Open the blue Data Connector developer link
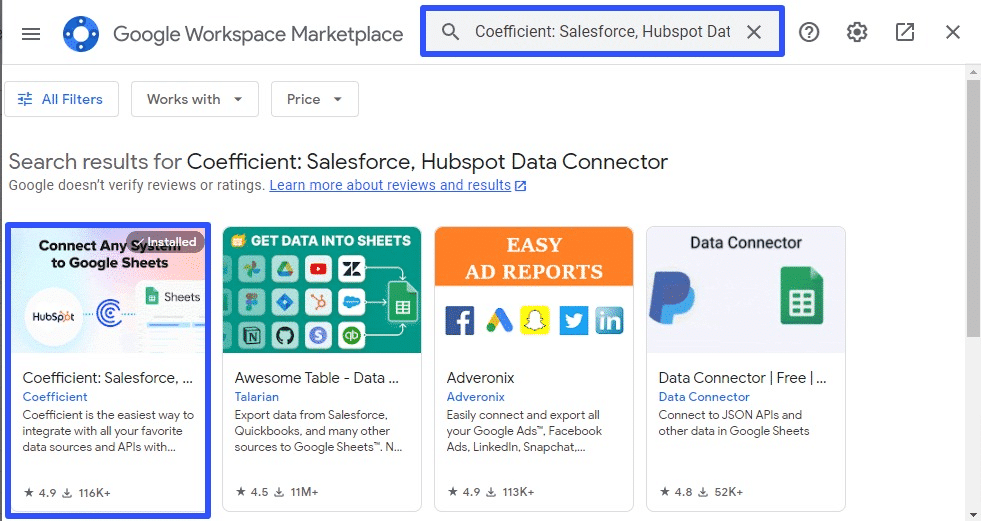 tap(704, 397)
